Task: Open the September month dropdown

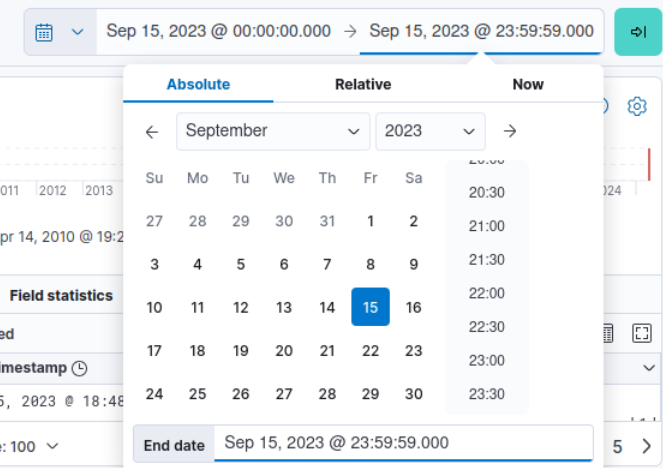Action: 272,131
